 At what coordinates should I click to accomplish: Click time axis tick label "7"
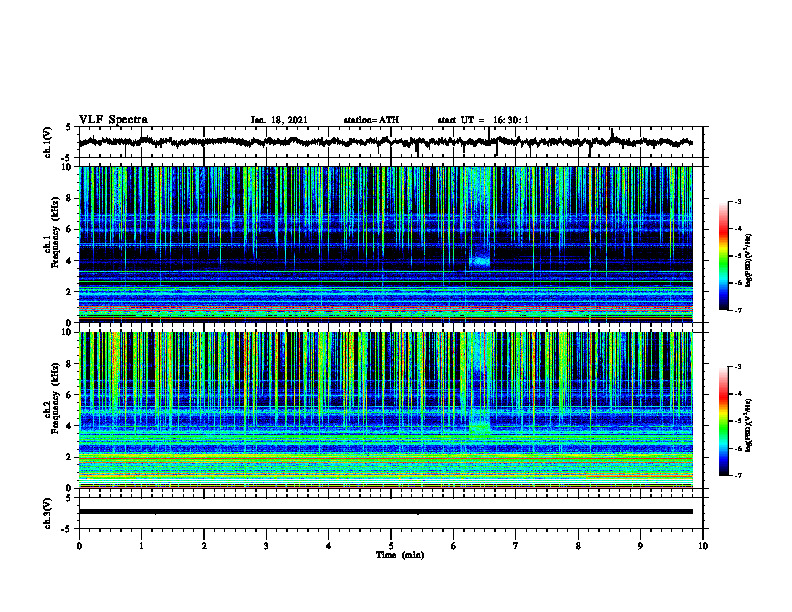point(516,546)
